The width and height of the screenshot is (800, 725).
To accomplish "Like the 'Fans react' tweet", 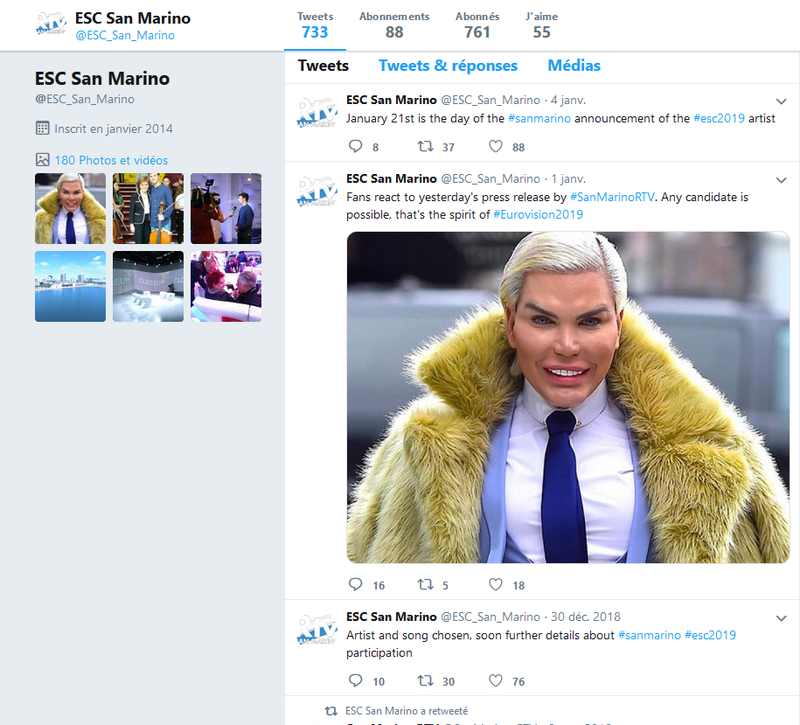I will coord(495,585).
